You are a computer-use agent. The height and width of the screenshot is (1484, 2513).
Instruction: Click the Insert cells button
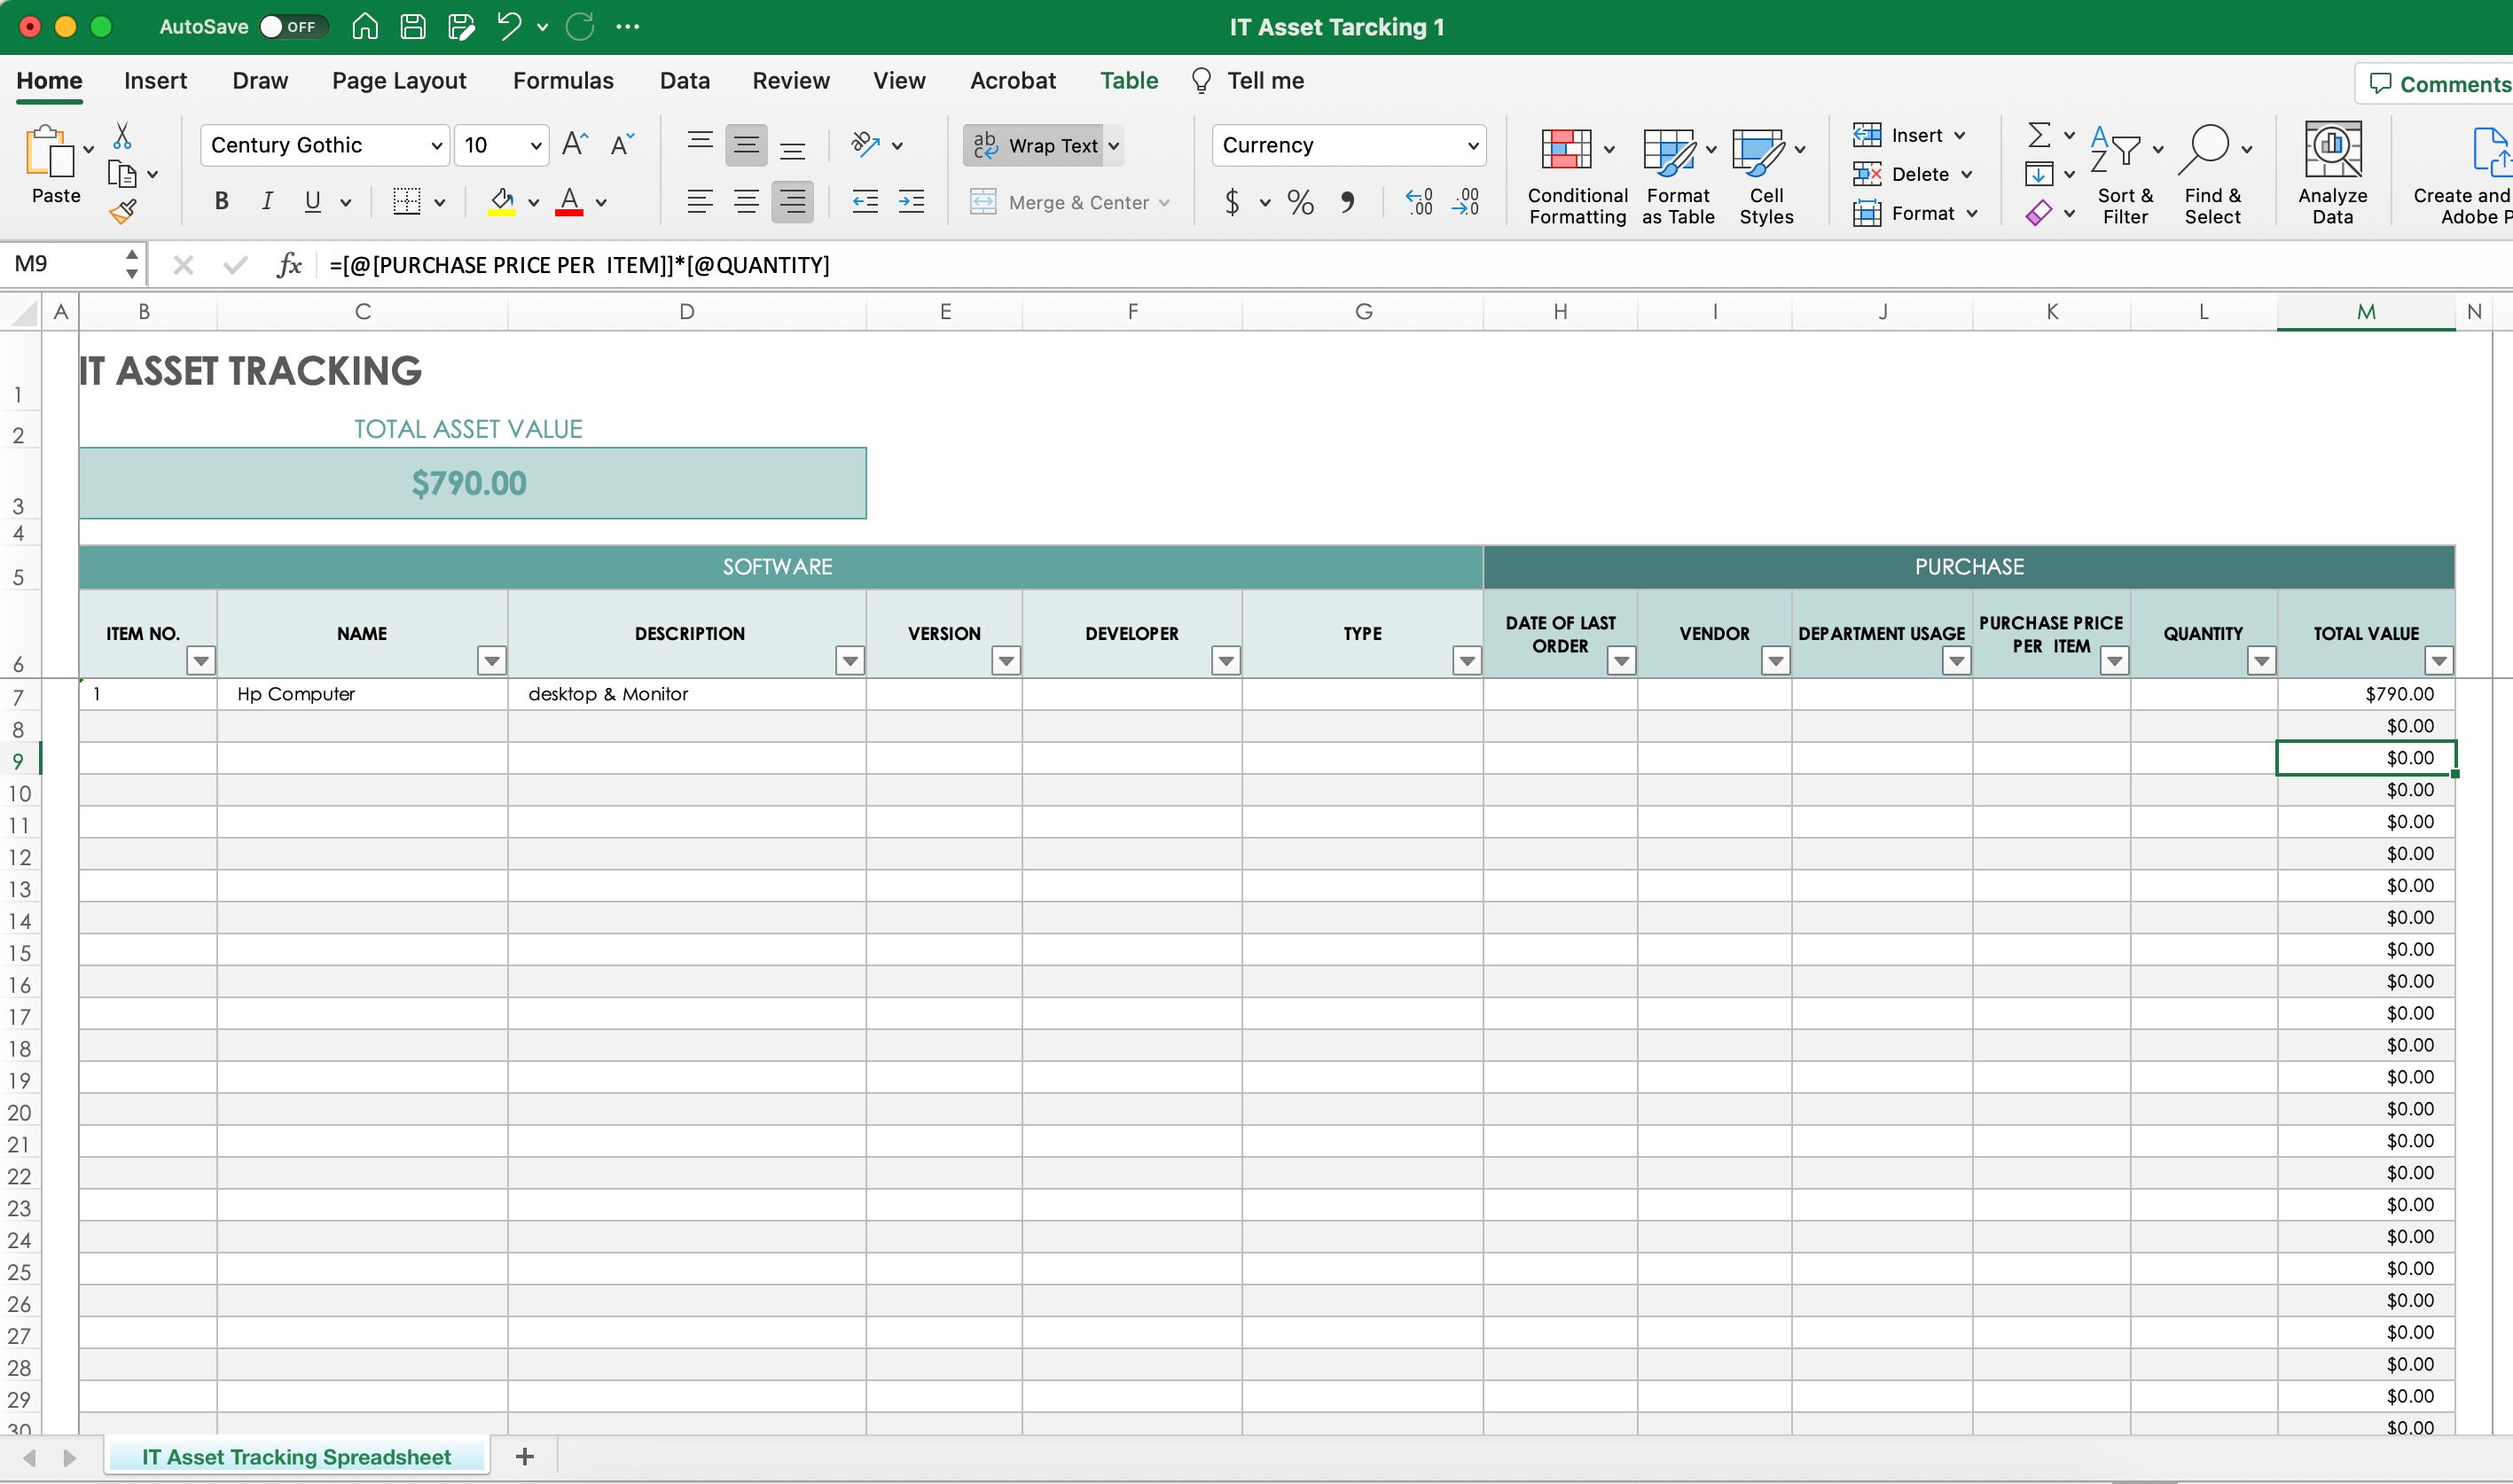click(x=1909, y=135)
